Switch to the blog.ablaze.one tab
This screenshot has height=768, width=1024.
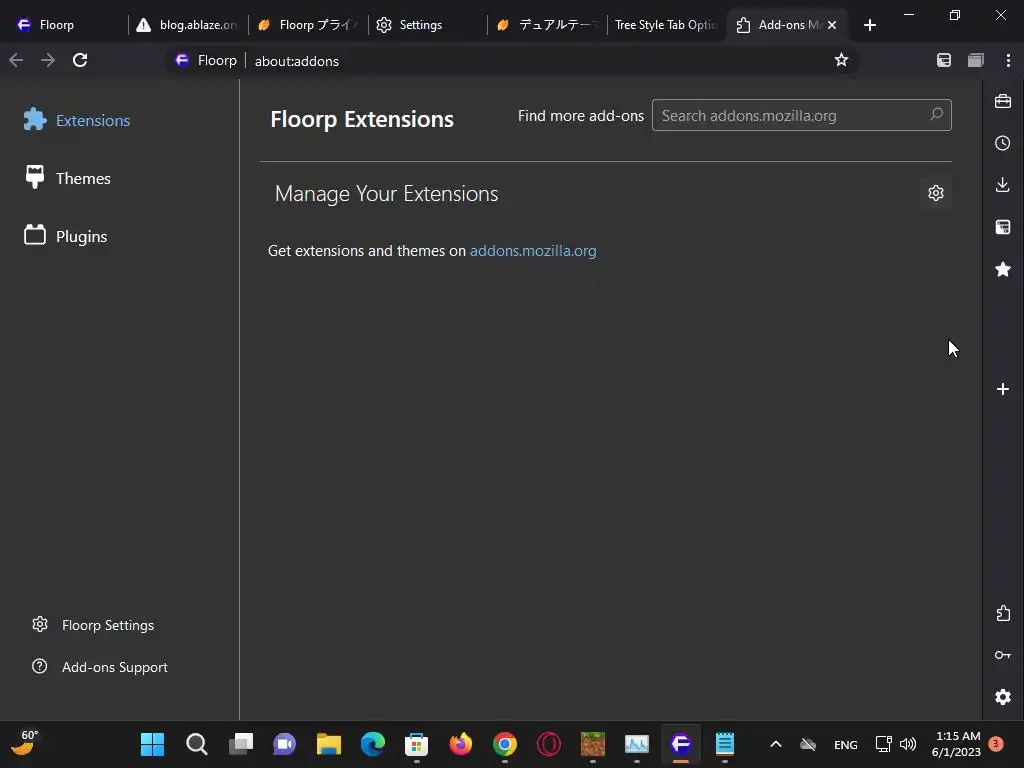click(187, 25)
